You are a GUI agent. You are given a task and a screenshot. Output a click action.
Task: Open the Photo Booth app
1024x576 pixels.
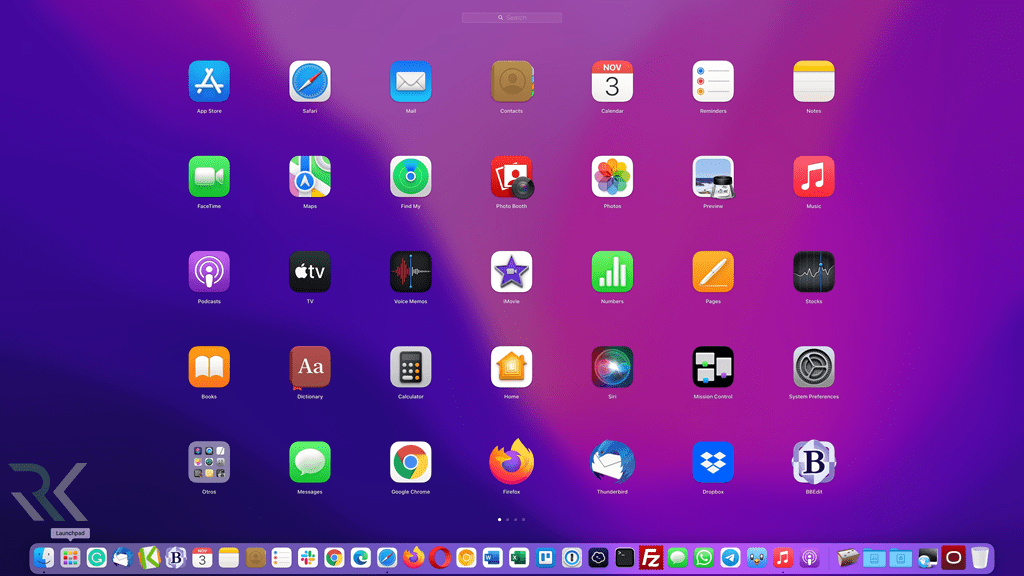(512, 176)
